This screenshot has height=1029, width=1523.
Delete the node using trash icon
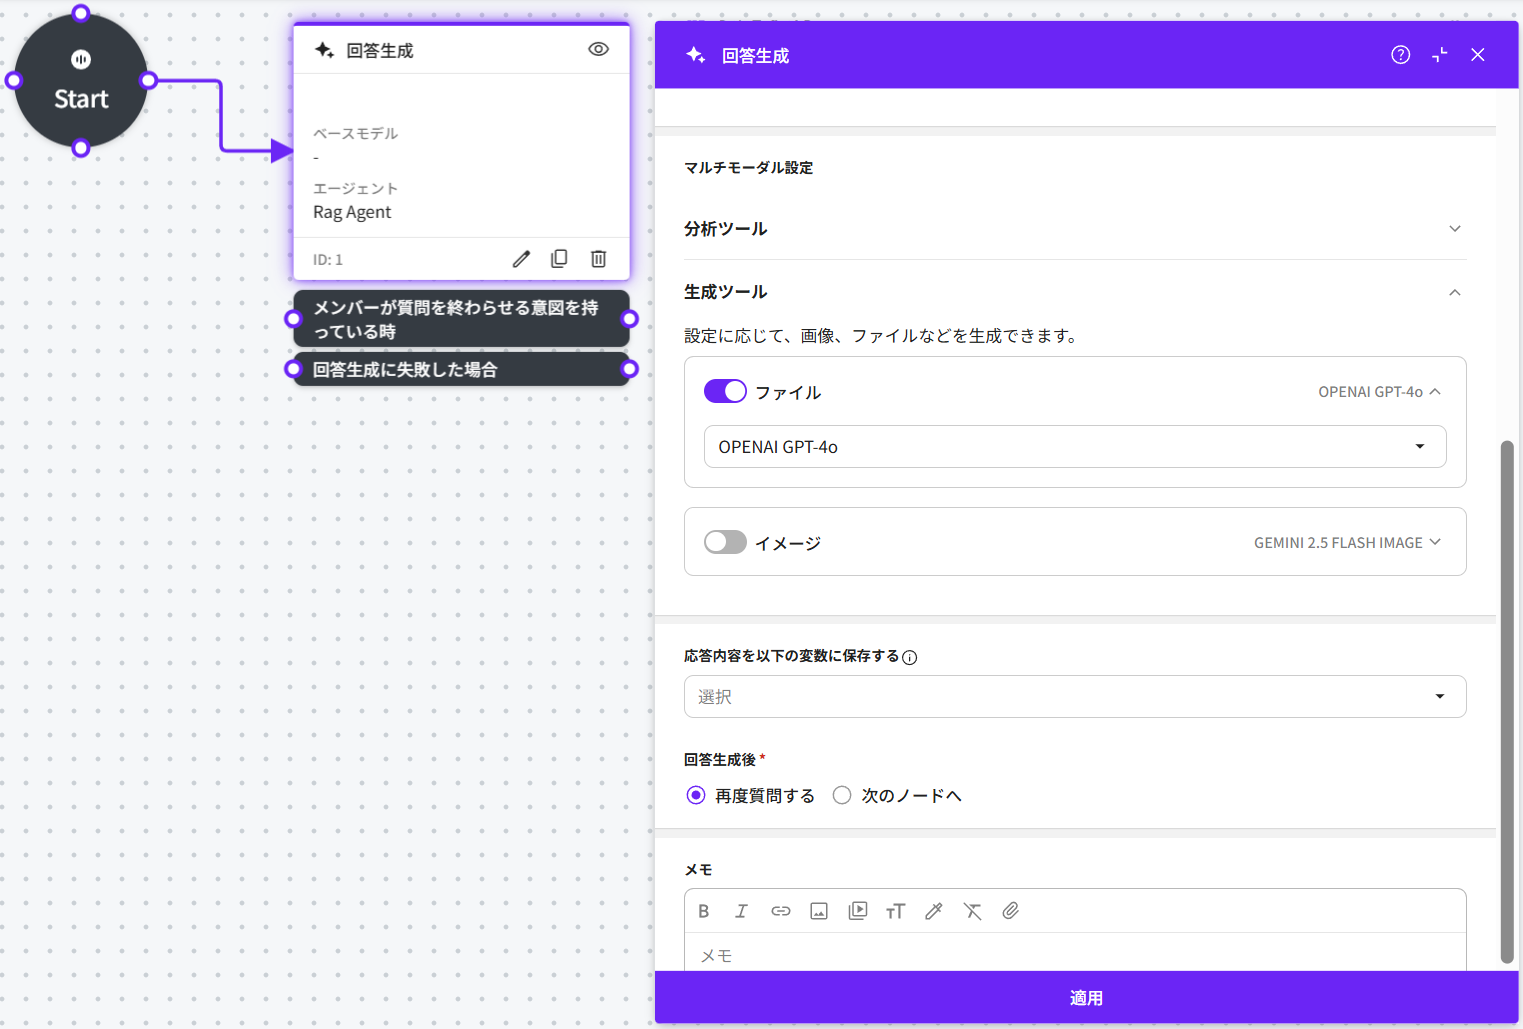[x=598, y=259]
